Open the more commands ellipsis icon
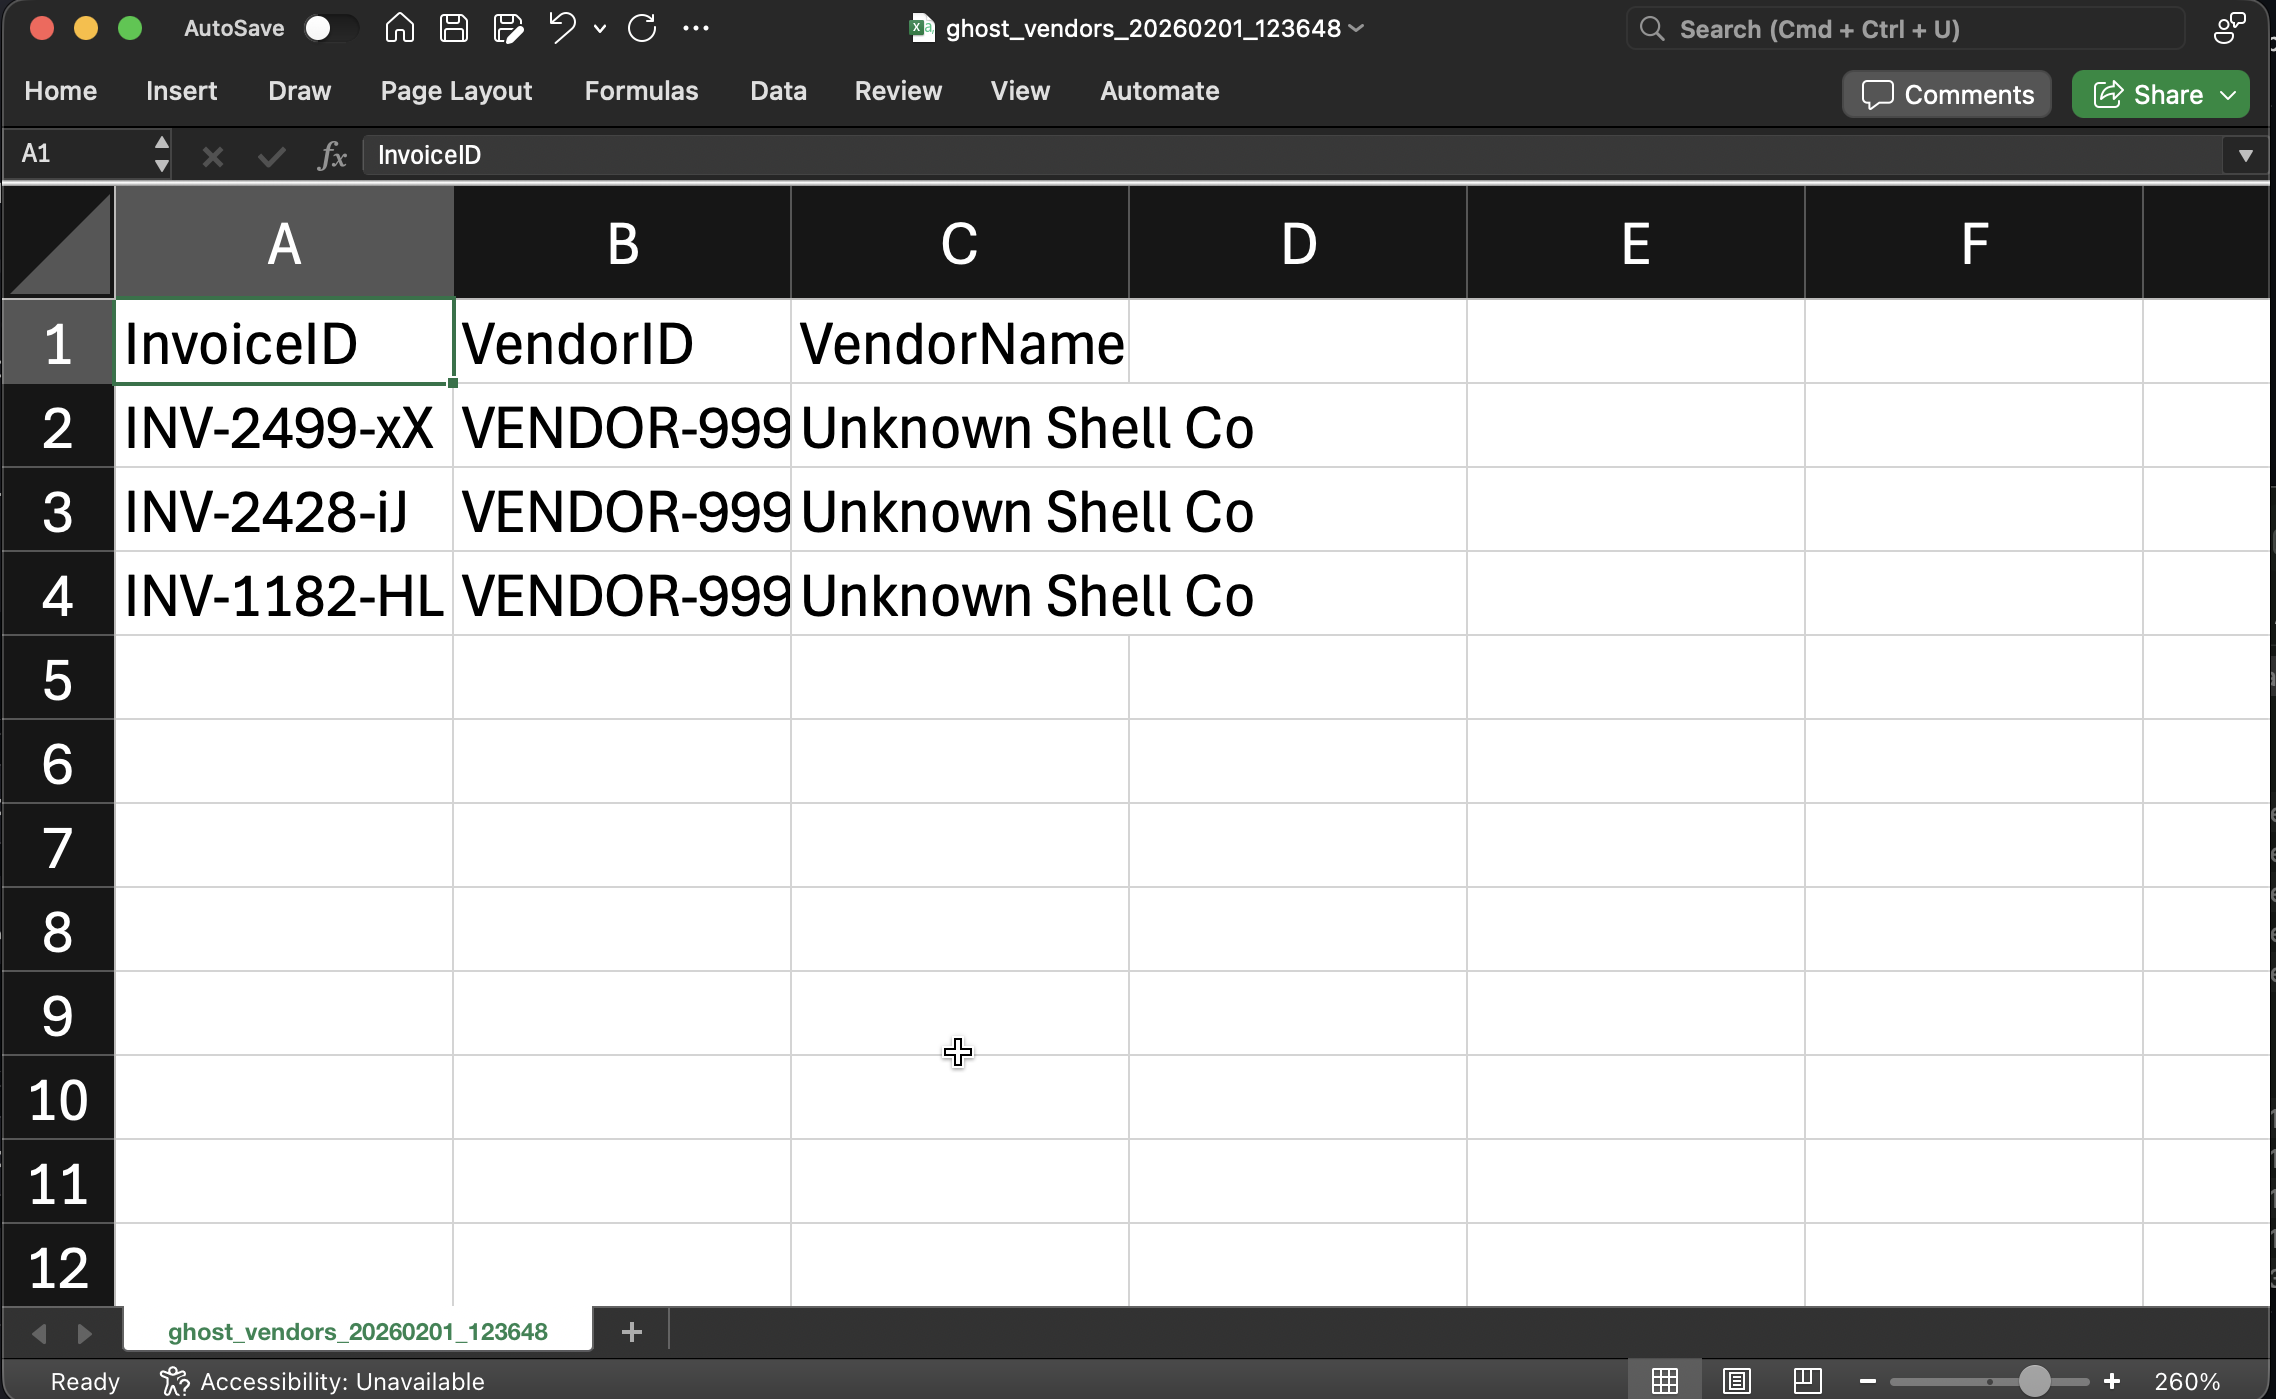 (696, 28)
